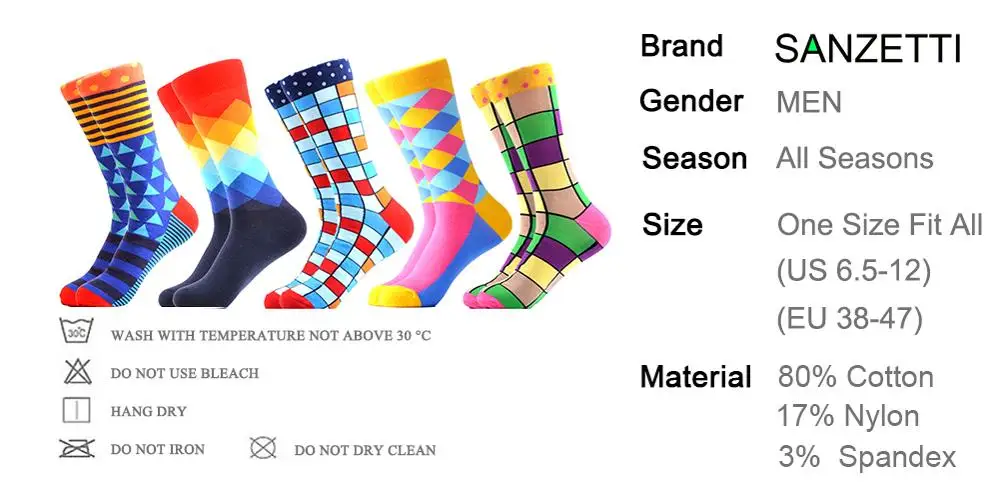Select the pink and yellow argyle sock pair

coord(440,185)
